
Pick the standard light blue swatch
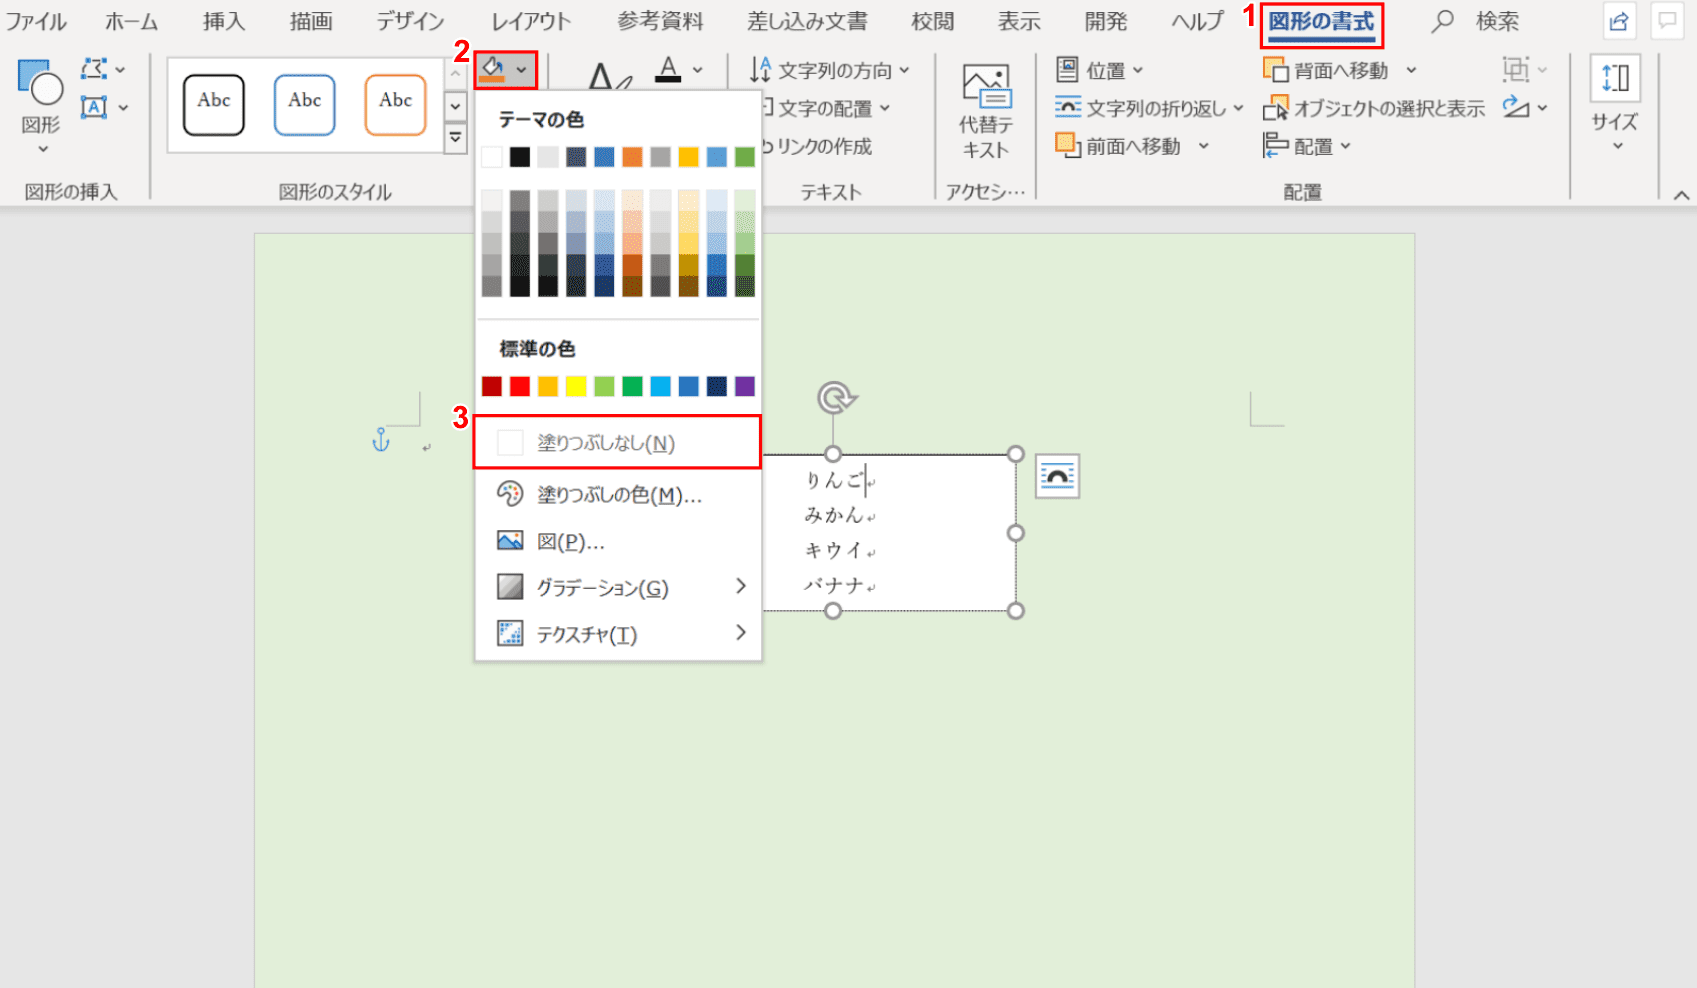click(x=660, y=386)
